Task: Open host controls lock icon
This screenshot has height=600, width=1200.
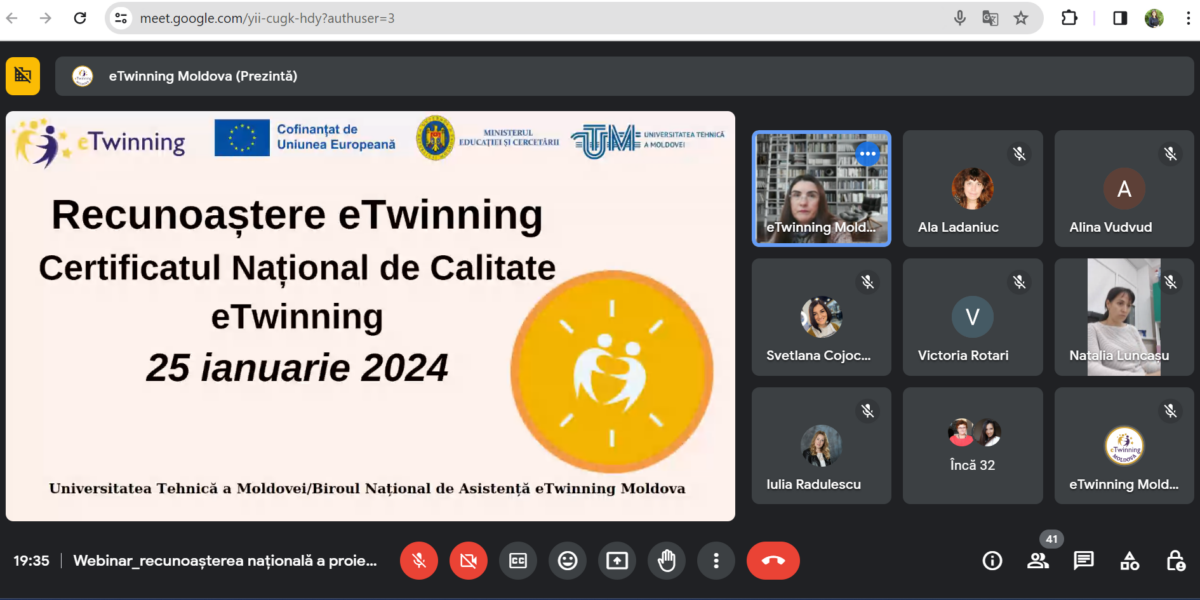Action: (1175, 561)
